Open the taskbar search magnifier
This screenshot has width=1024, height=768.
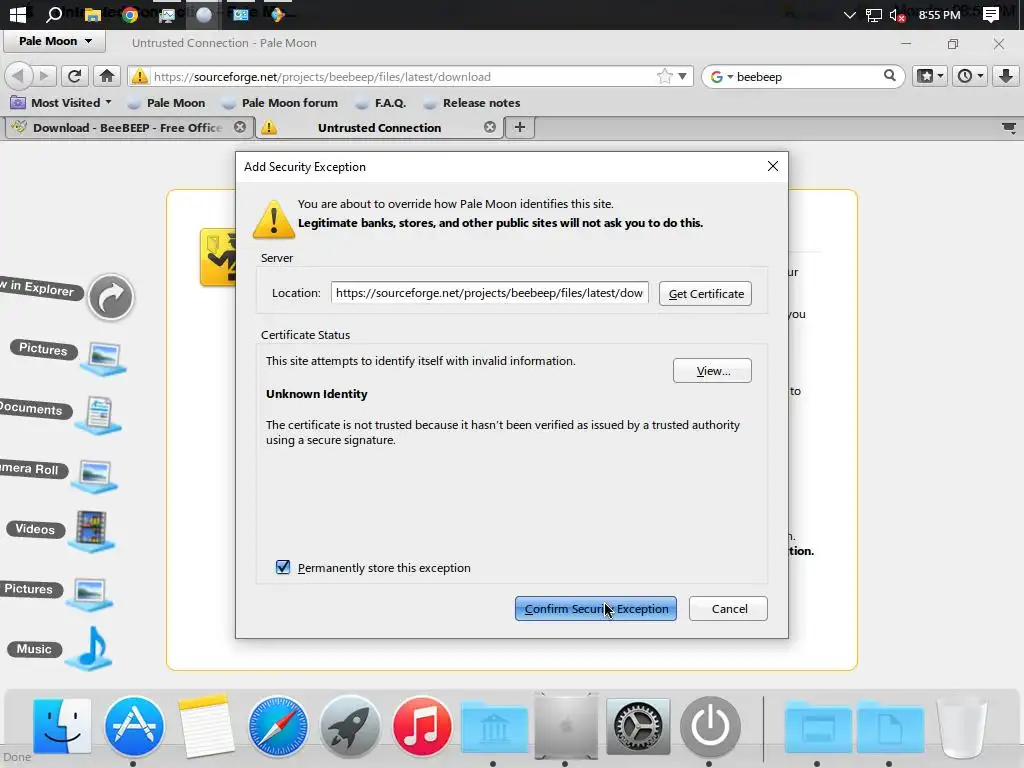(x=55, y=14)
